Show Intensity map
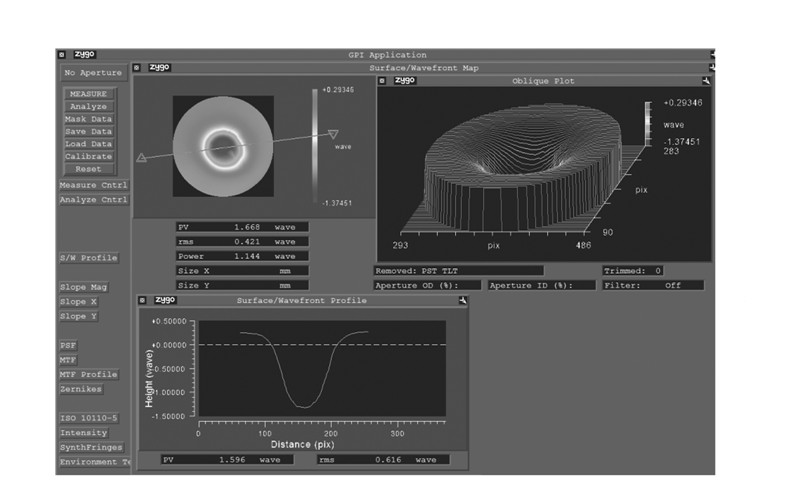 pos(84,433)
